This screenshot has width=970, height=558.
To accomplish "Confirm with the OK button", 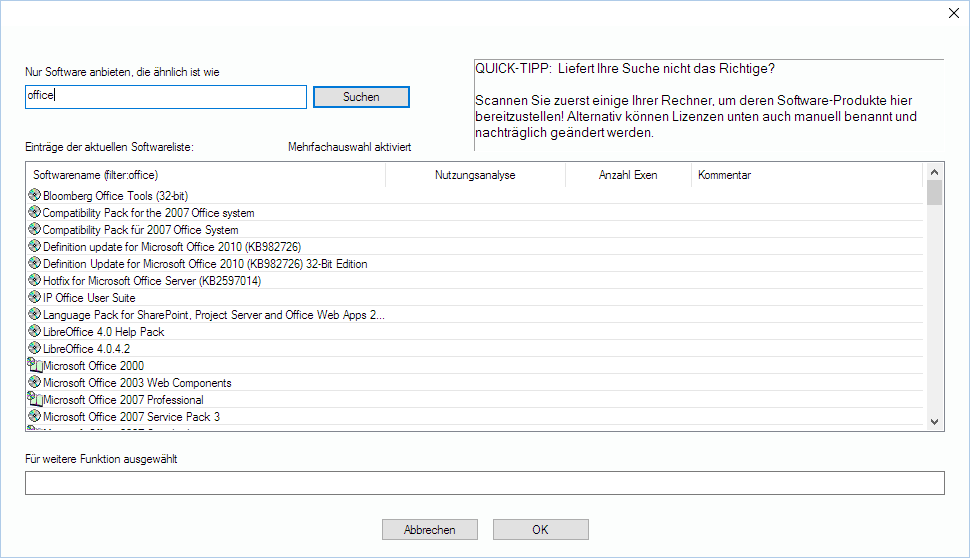I will point(541,530).
